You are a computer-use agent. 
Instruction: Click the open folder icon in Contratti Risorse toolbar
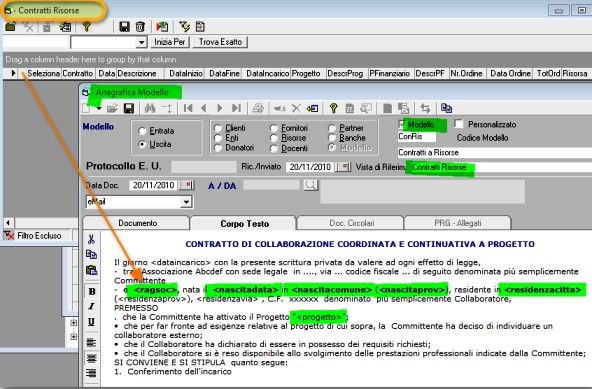click(x=10, y=27)
